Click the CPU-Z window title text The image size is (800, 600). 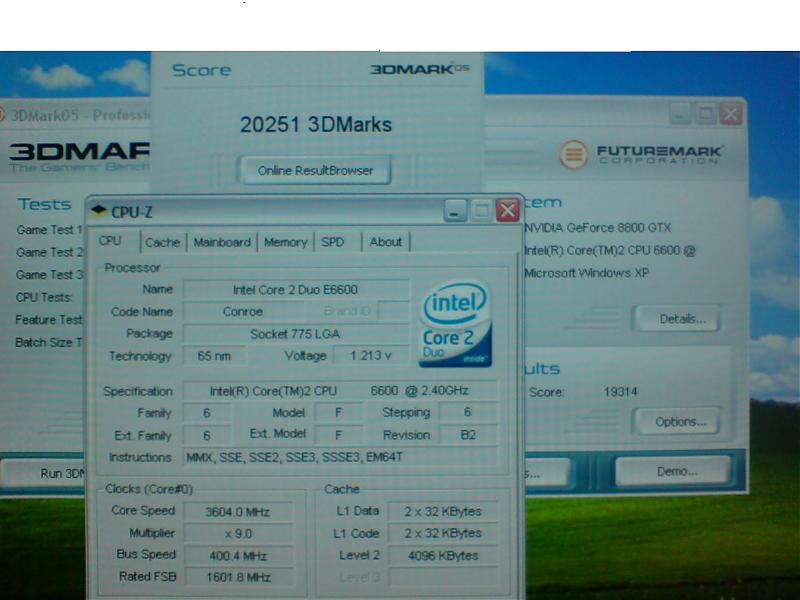(x=132, y=212)
